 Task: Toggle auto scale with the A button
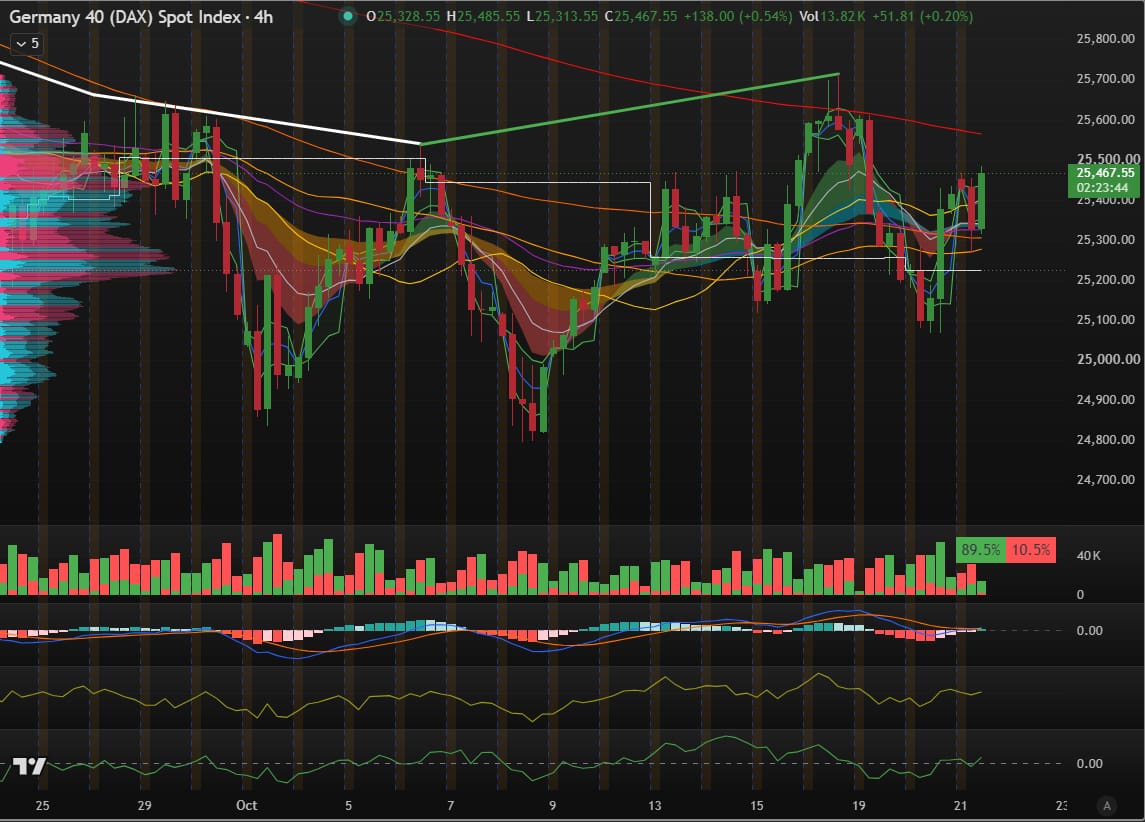pos(1107,806)
